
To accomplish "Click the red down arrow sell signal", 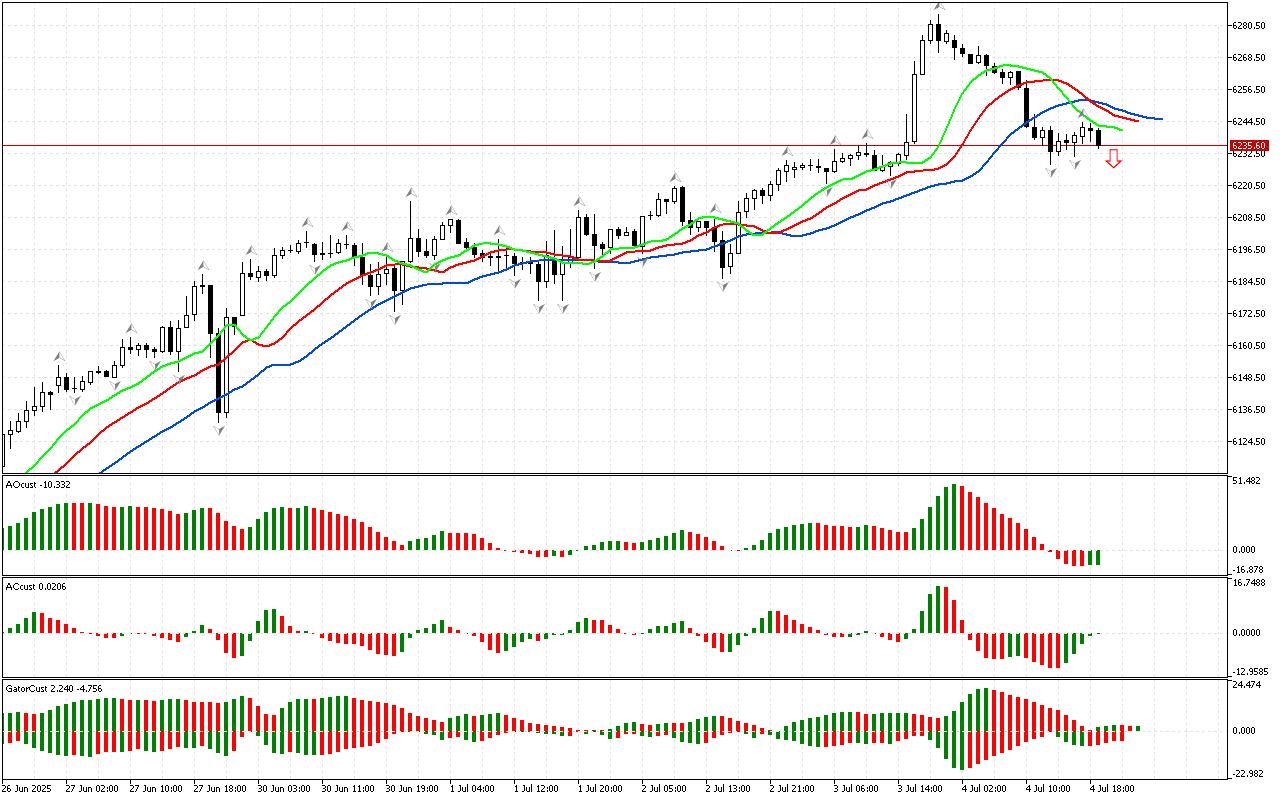I will pyautogui.click(x=1113, y=158).
